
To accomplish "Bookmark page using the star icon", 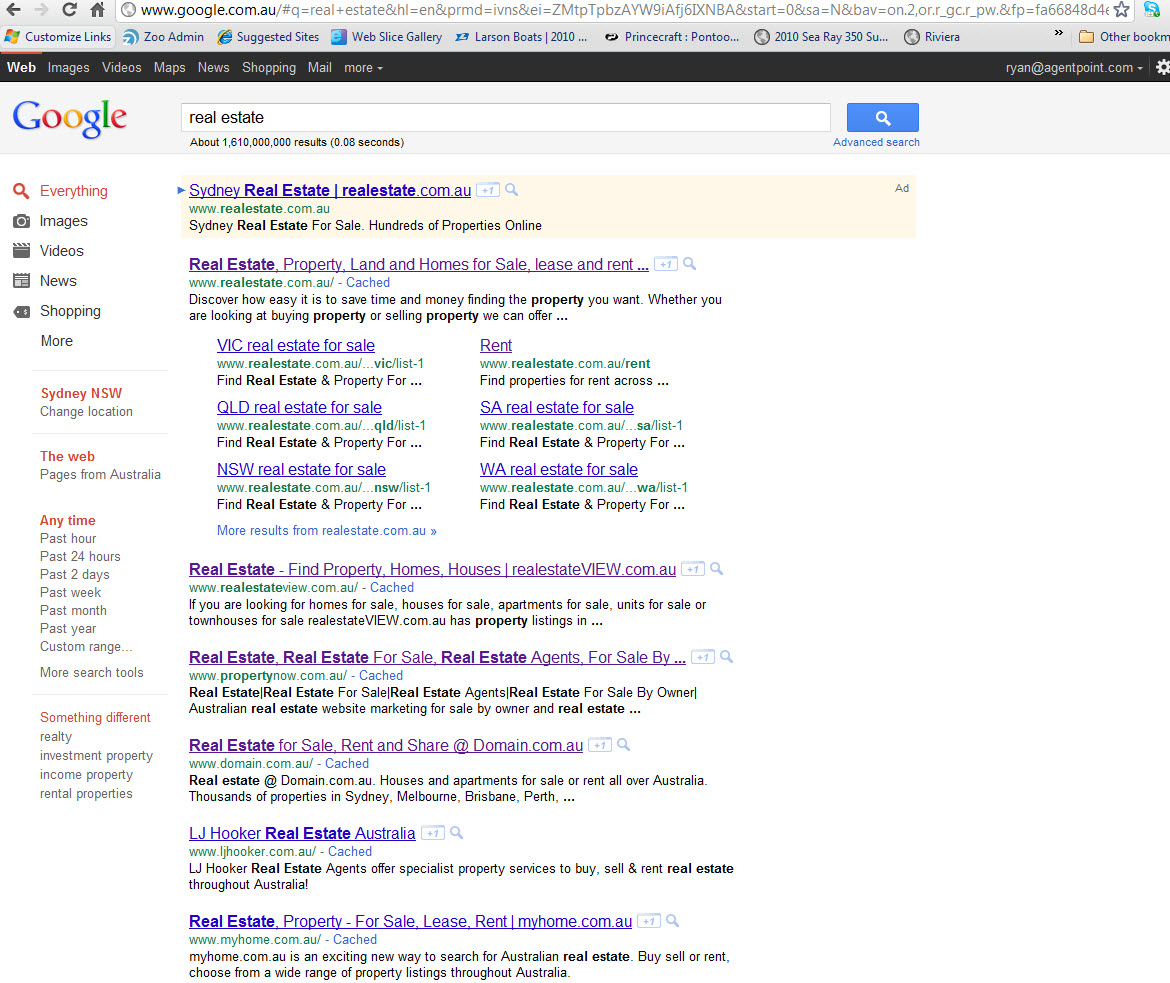I will [x=1122, y=10].
